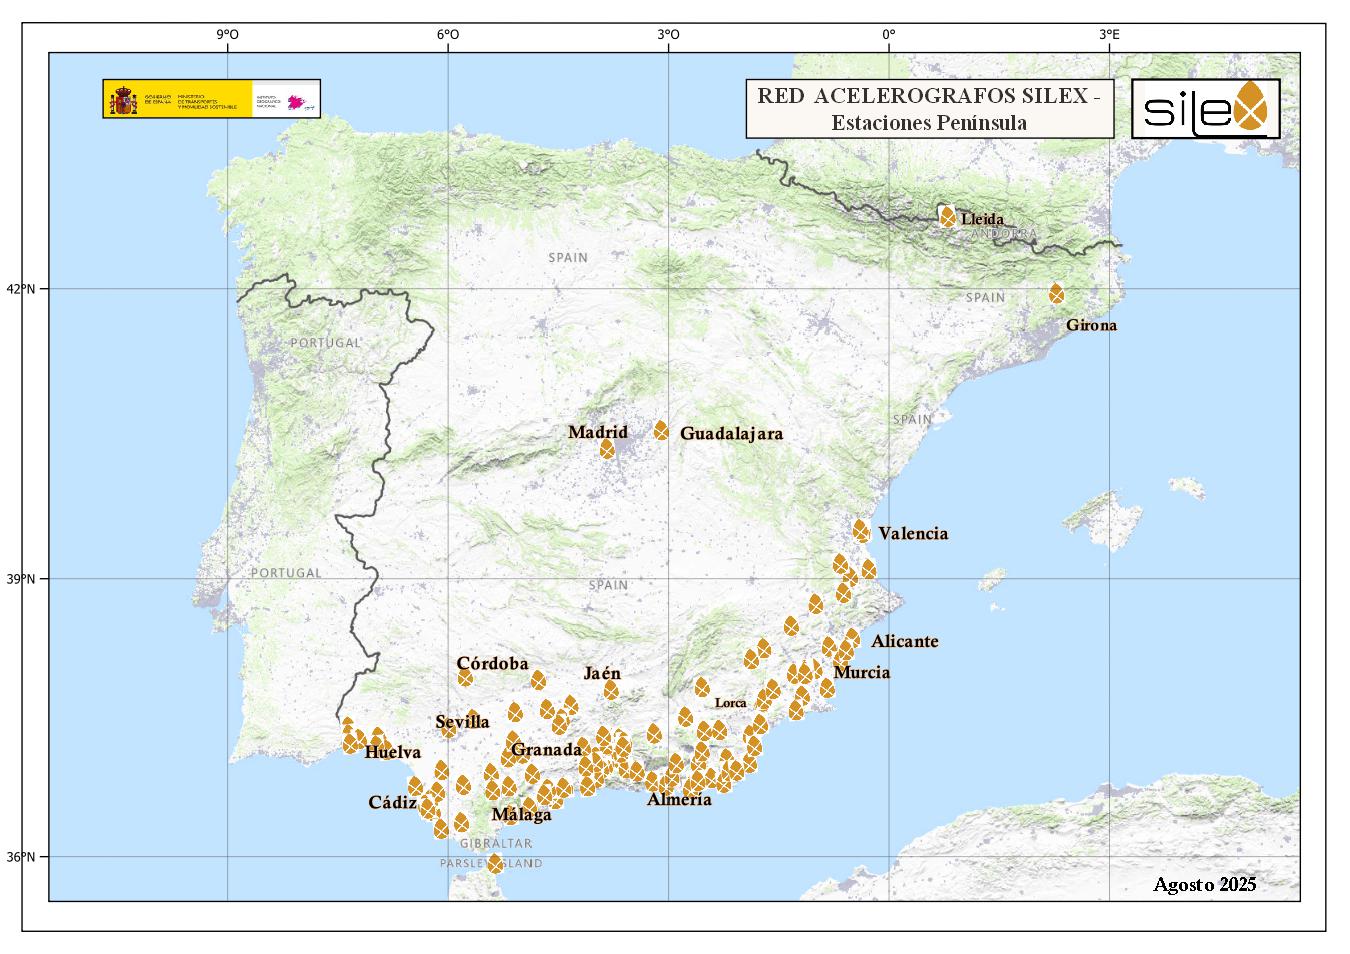Select the Guadalajara station marker
This screenshot has height=954, width=1350.
tap(661, 431)
